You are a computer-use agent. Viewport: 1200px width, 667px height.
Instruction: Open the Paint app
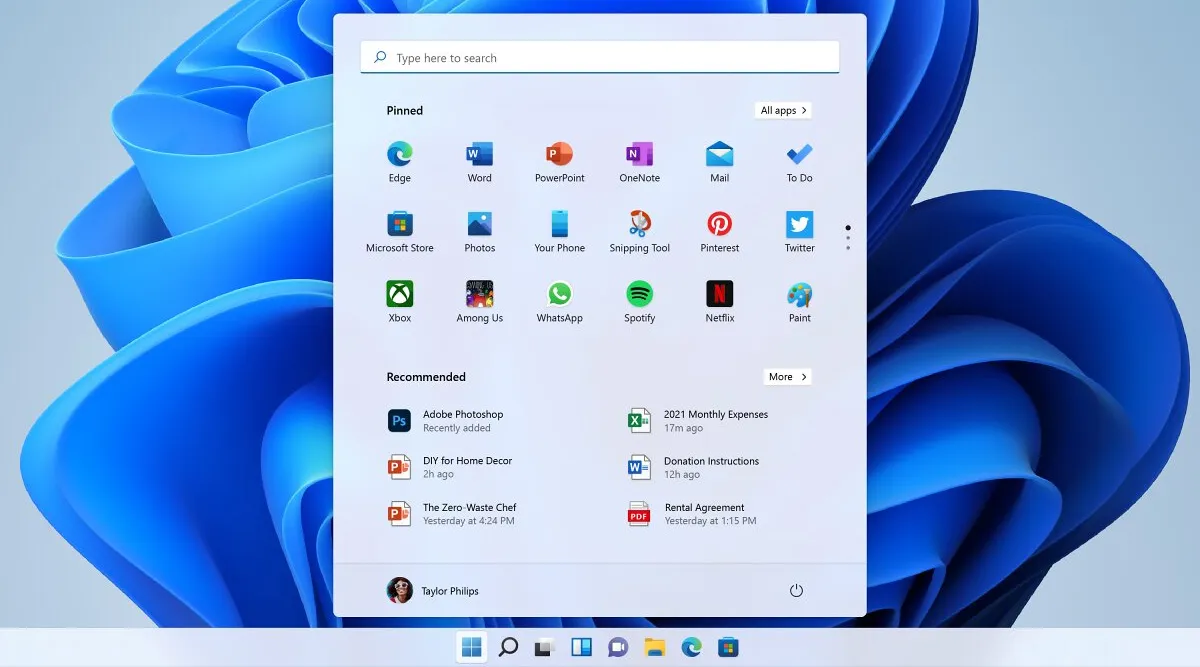tap(800, 302)
